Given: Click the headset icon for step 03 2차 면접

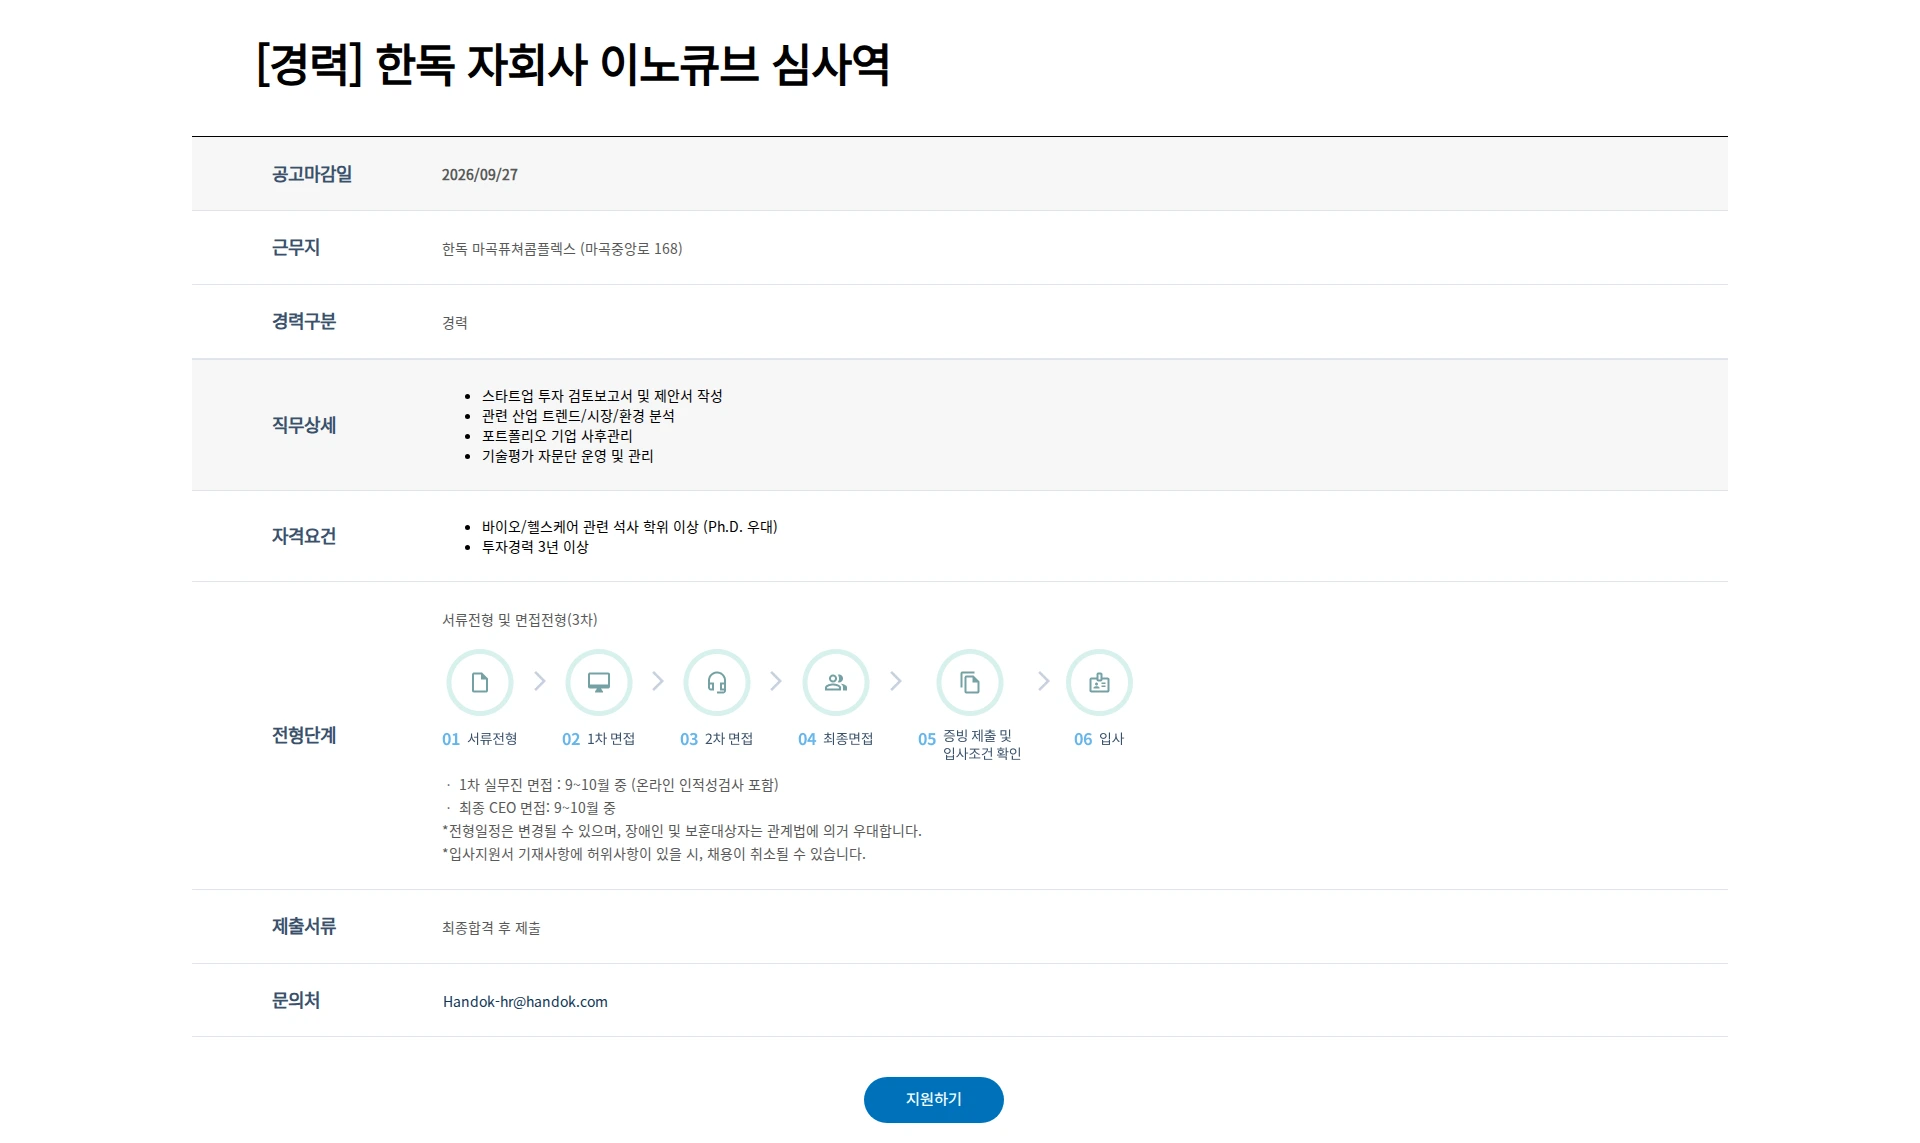Looking at the screenshot, I should (x=717, y=683).
